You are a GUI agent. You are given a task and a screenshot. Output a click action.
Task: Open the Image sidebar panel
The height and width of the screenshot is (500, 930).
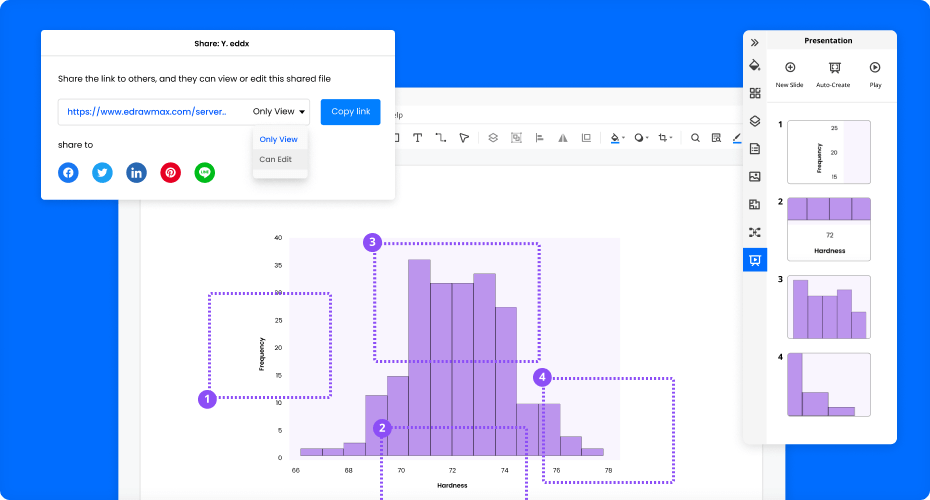point(754,176)
